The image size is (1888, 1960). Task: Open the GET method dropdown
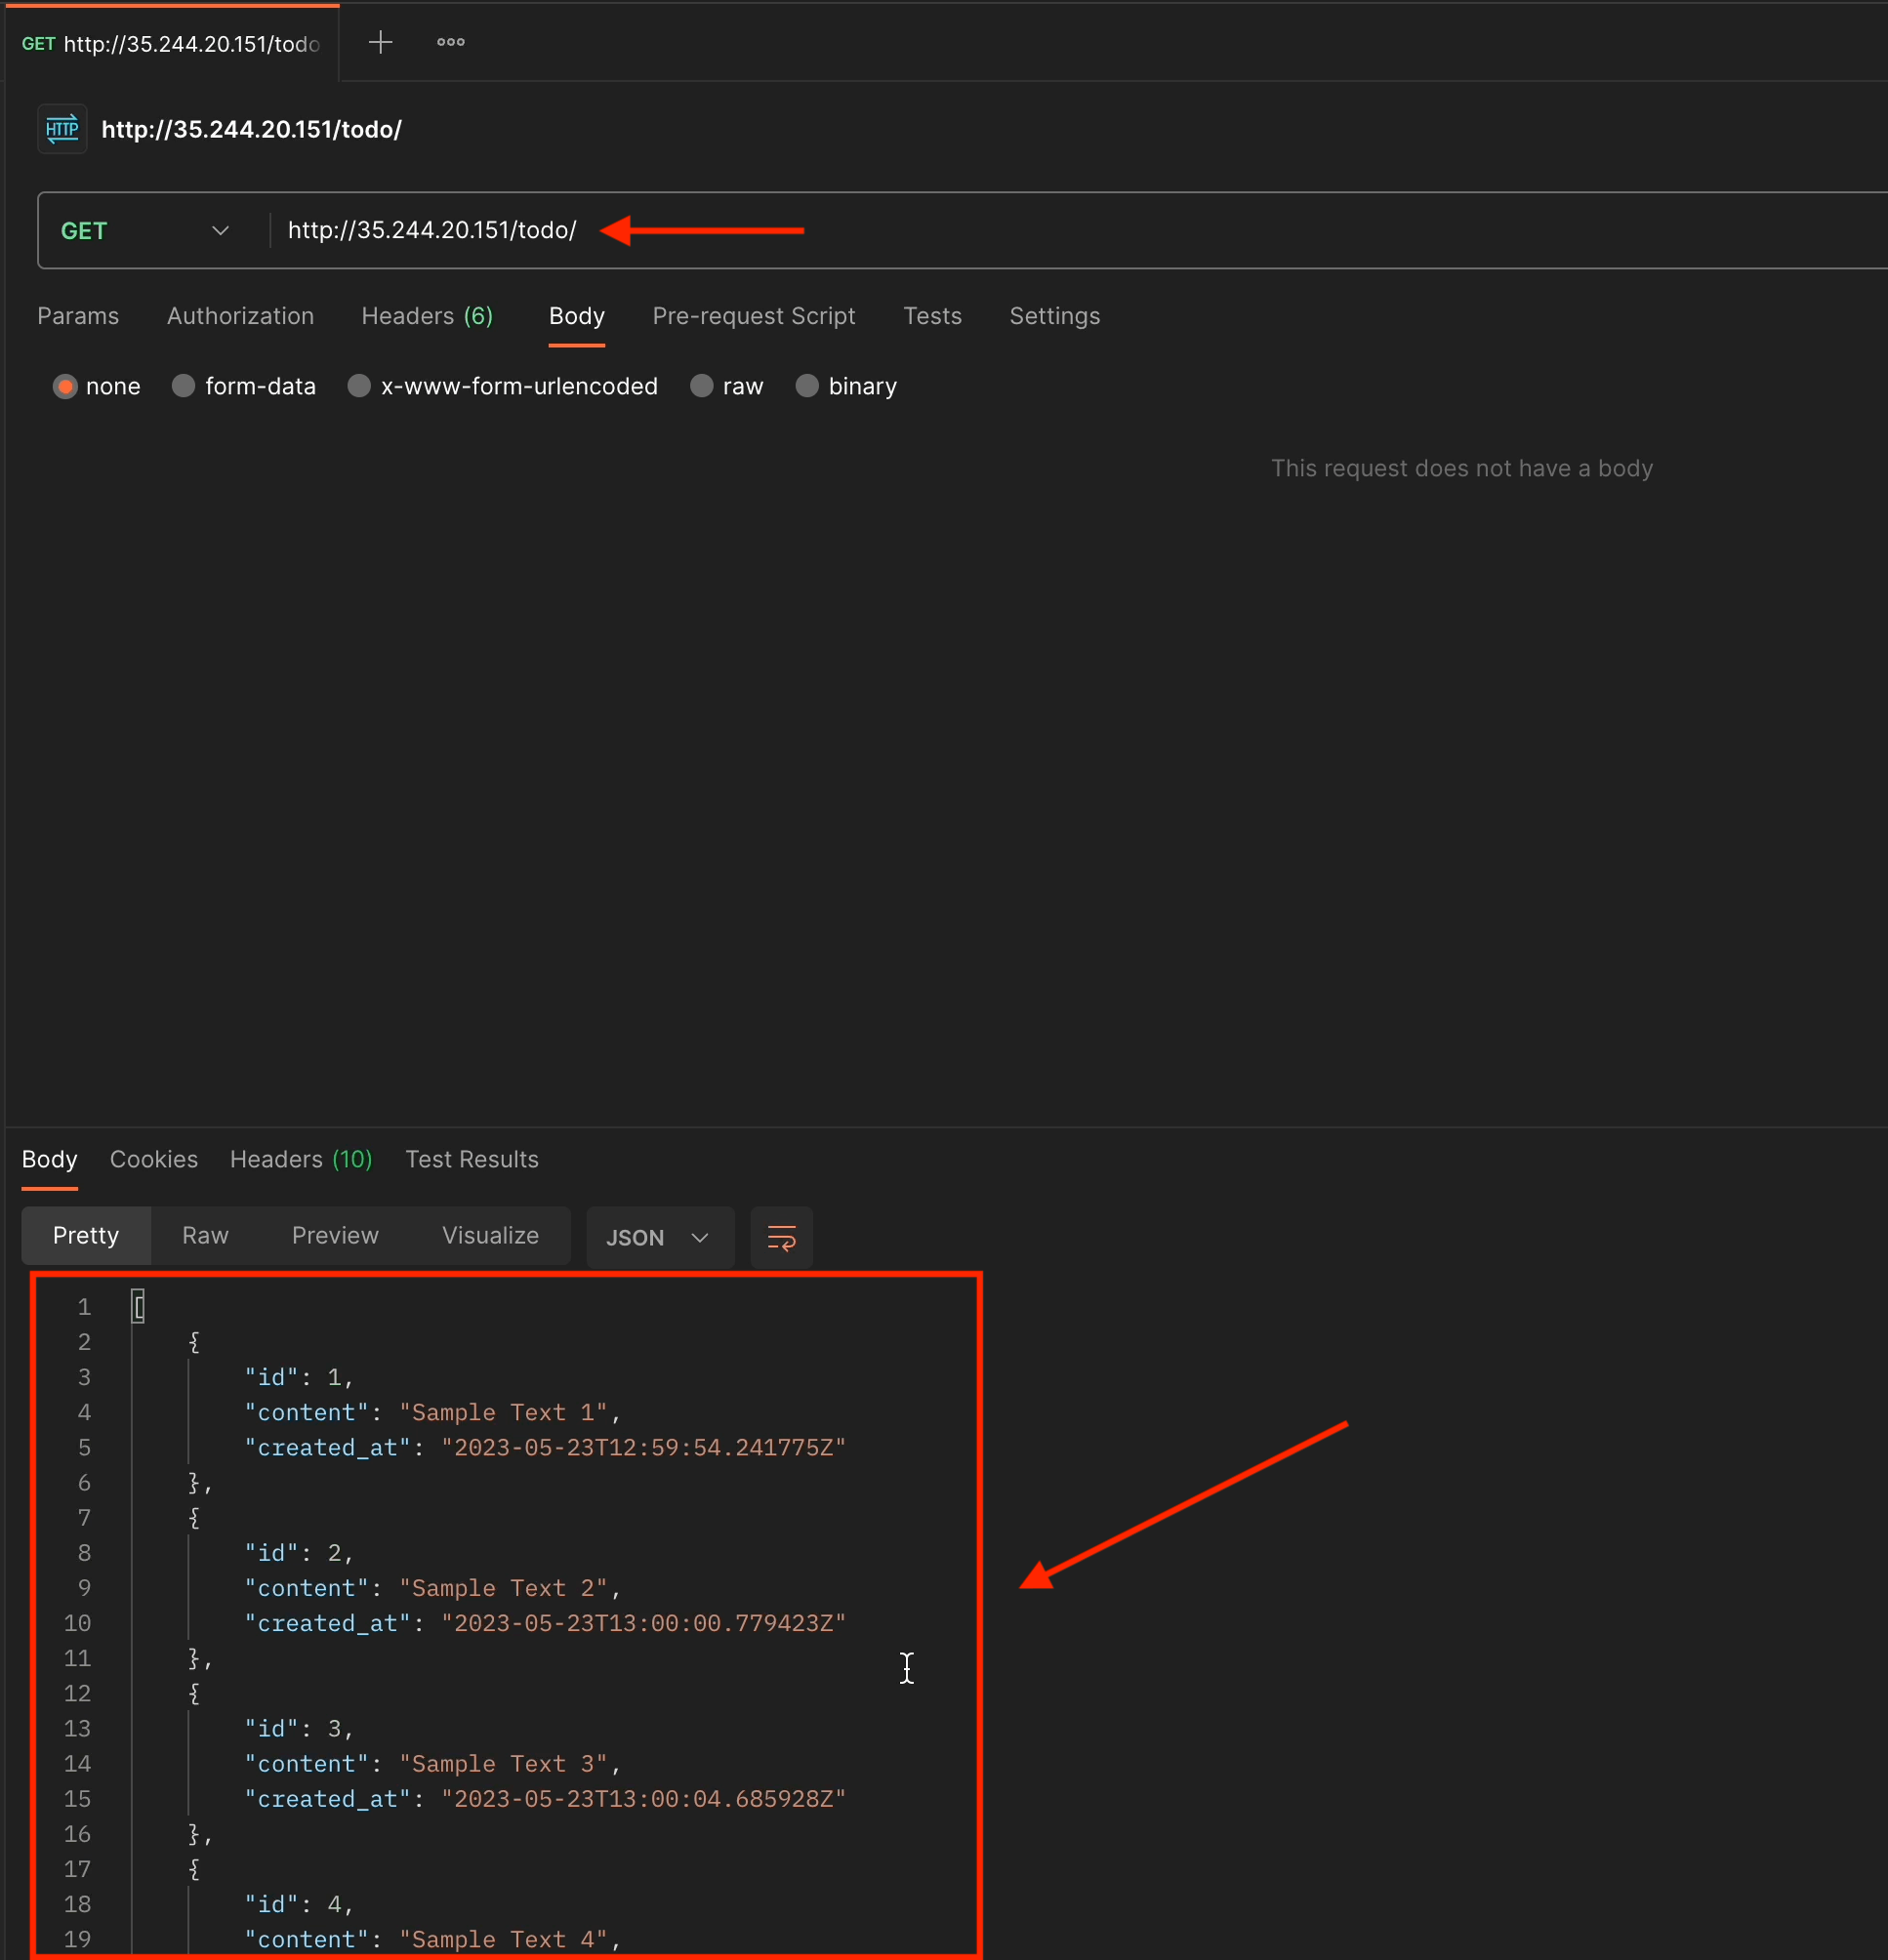tap(146, 231)
